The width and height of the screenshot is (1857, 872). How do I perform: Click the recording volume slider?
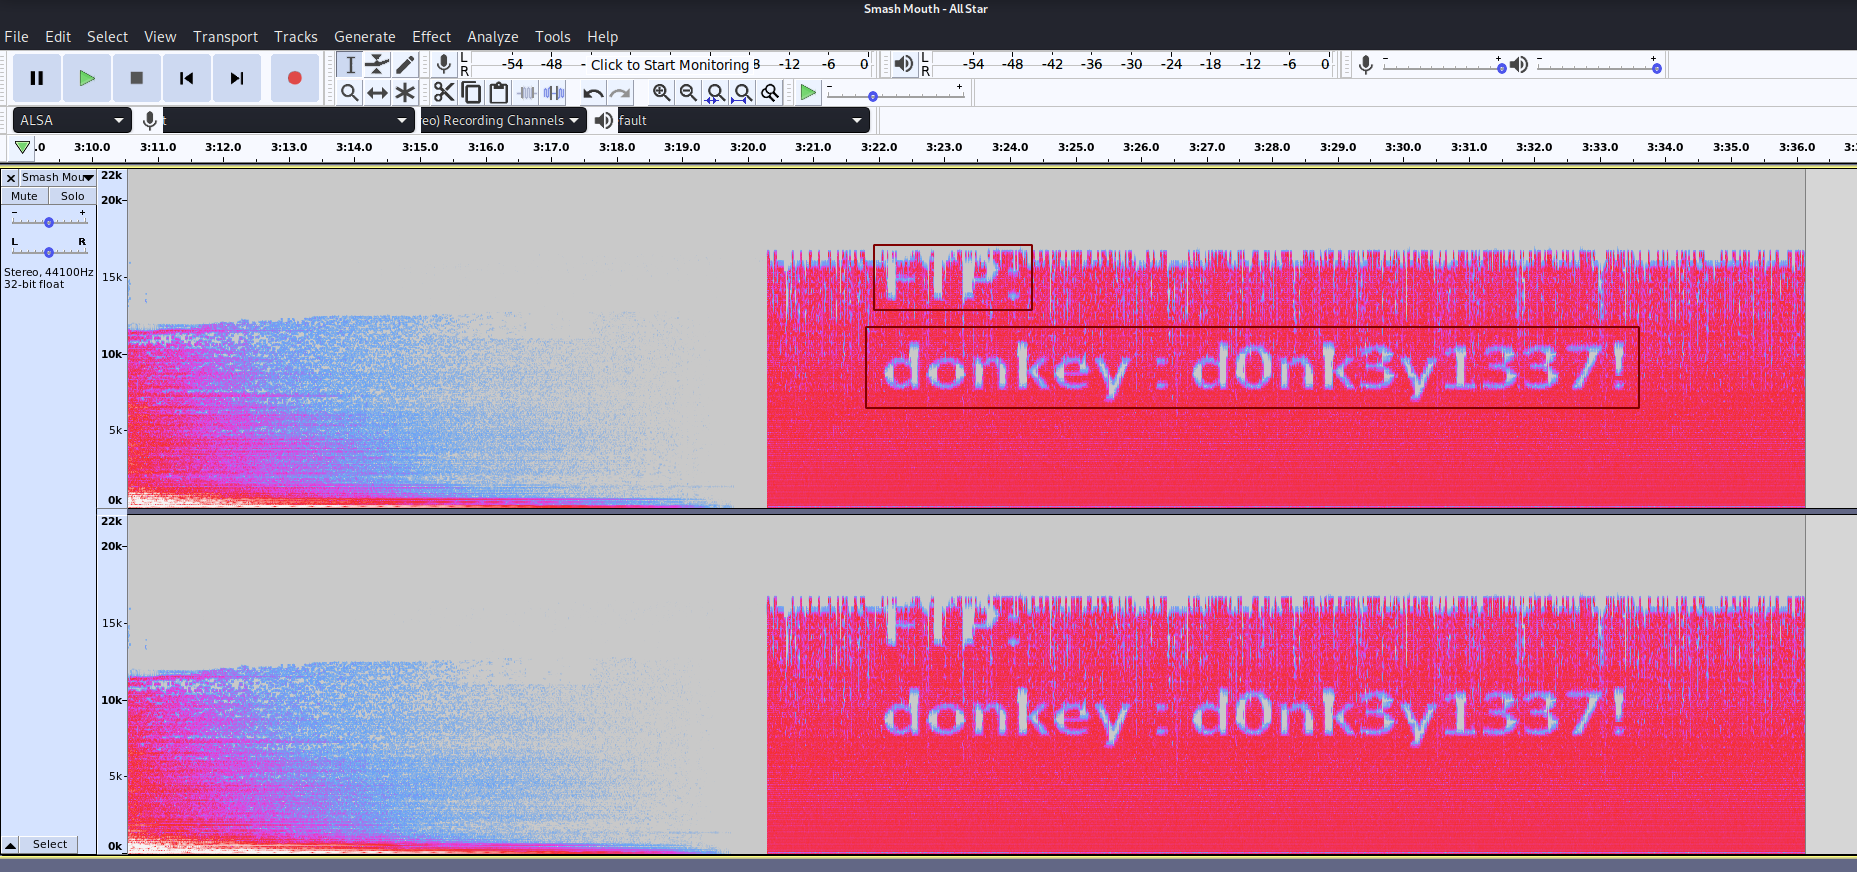pos(1442,67)
